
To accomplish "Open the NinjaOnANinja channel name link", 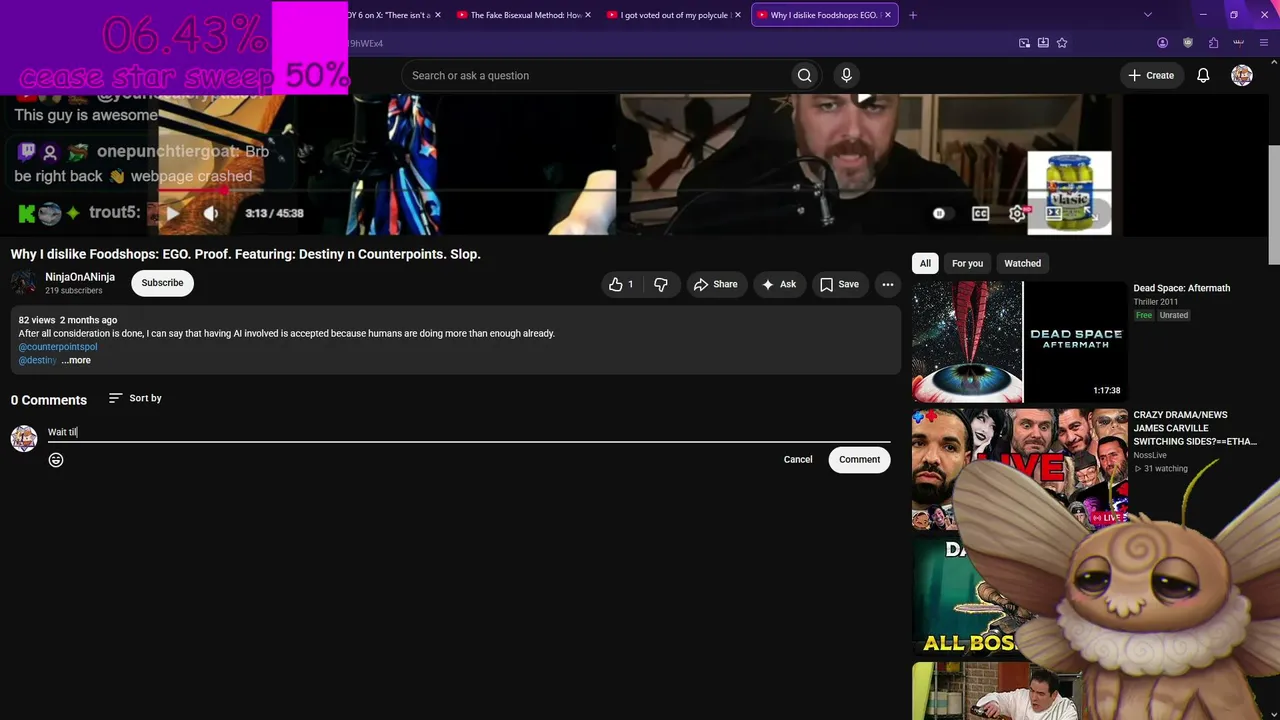I will pos(80,277).
